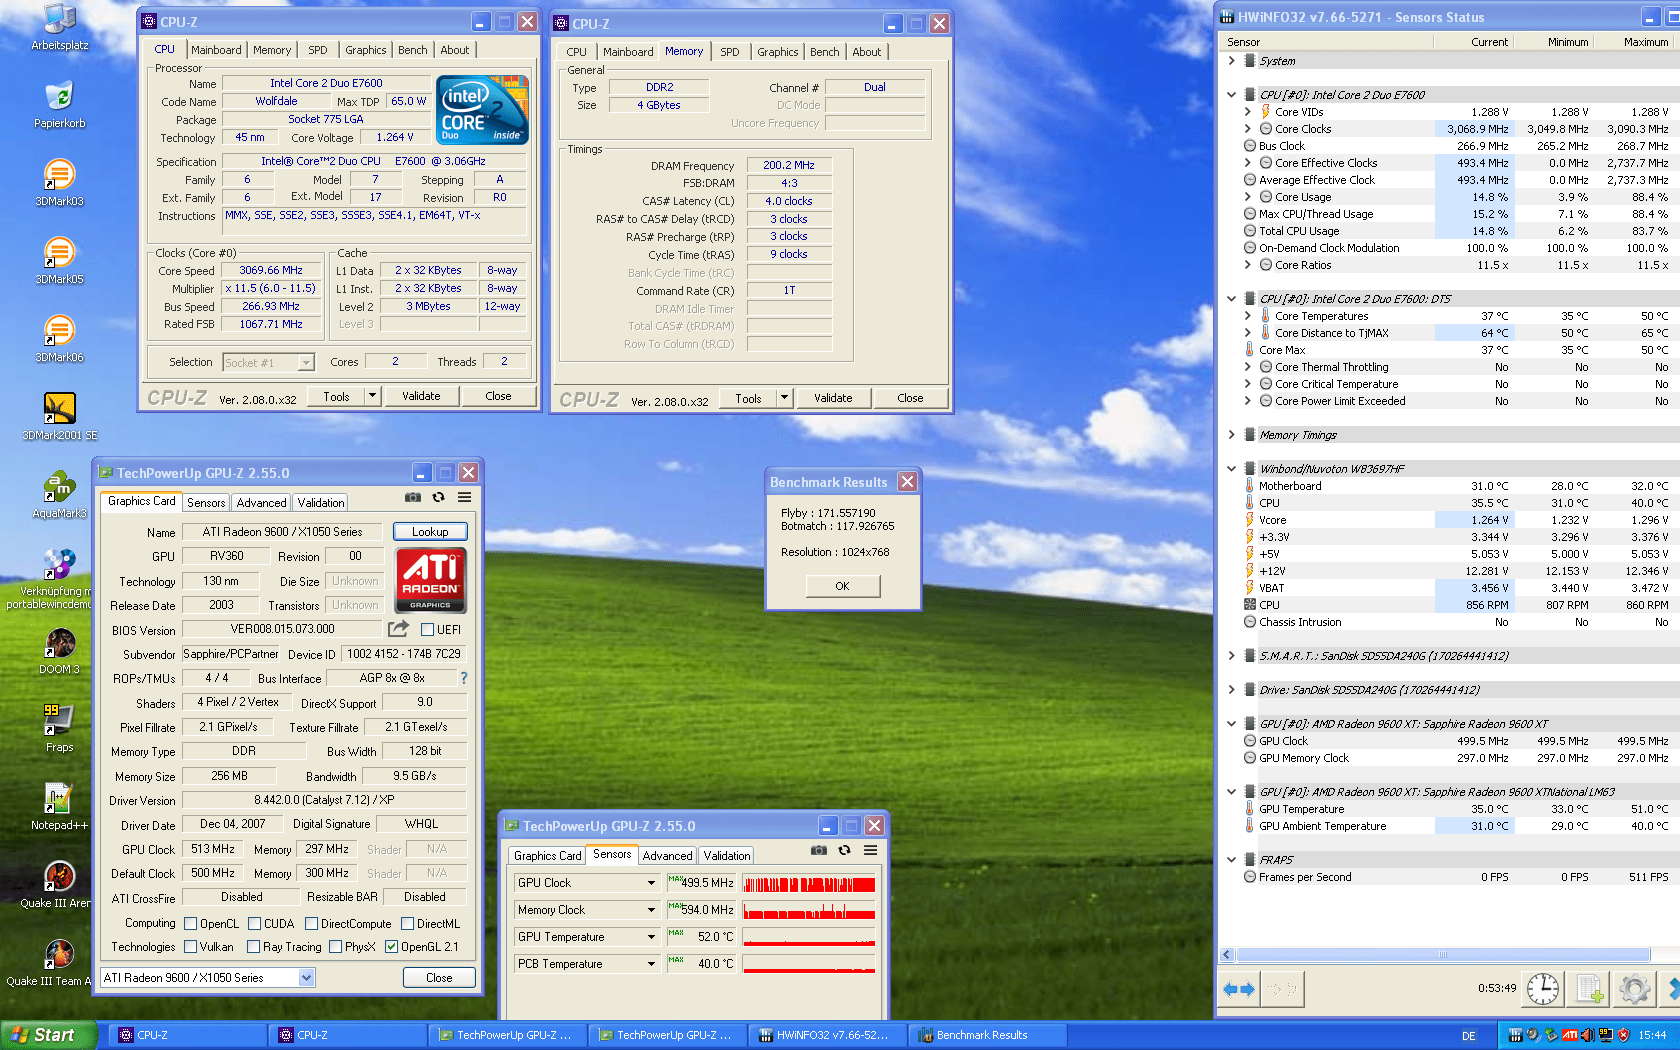Open the ATI Radeon 9600 card selector dropdown

pos(306,978)
